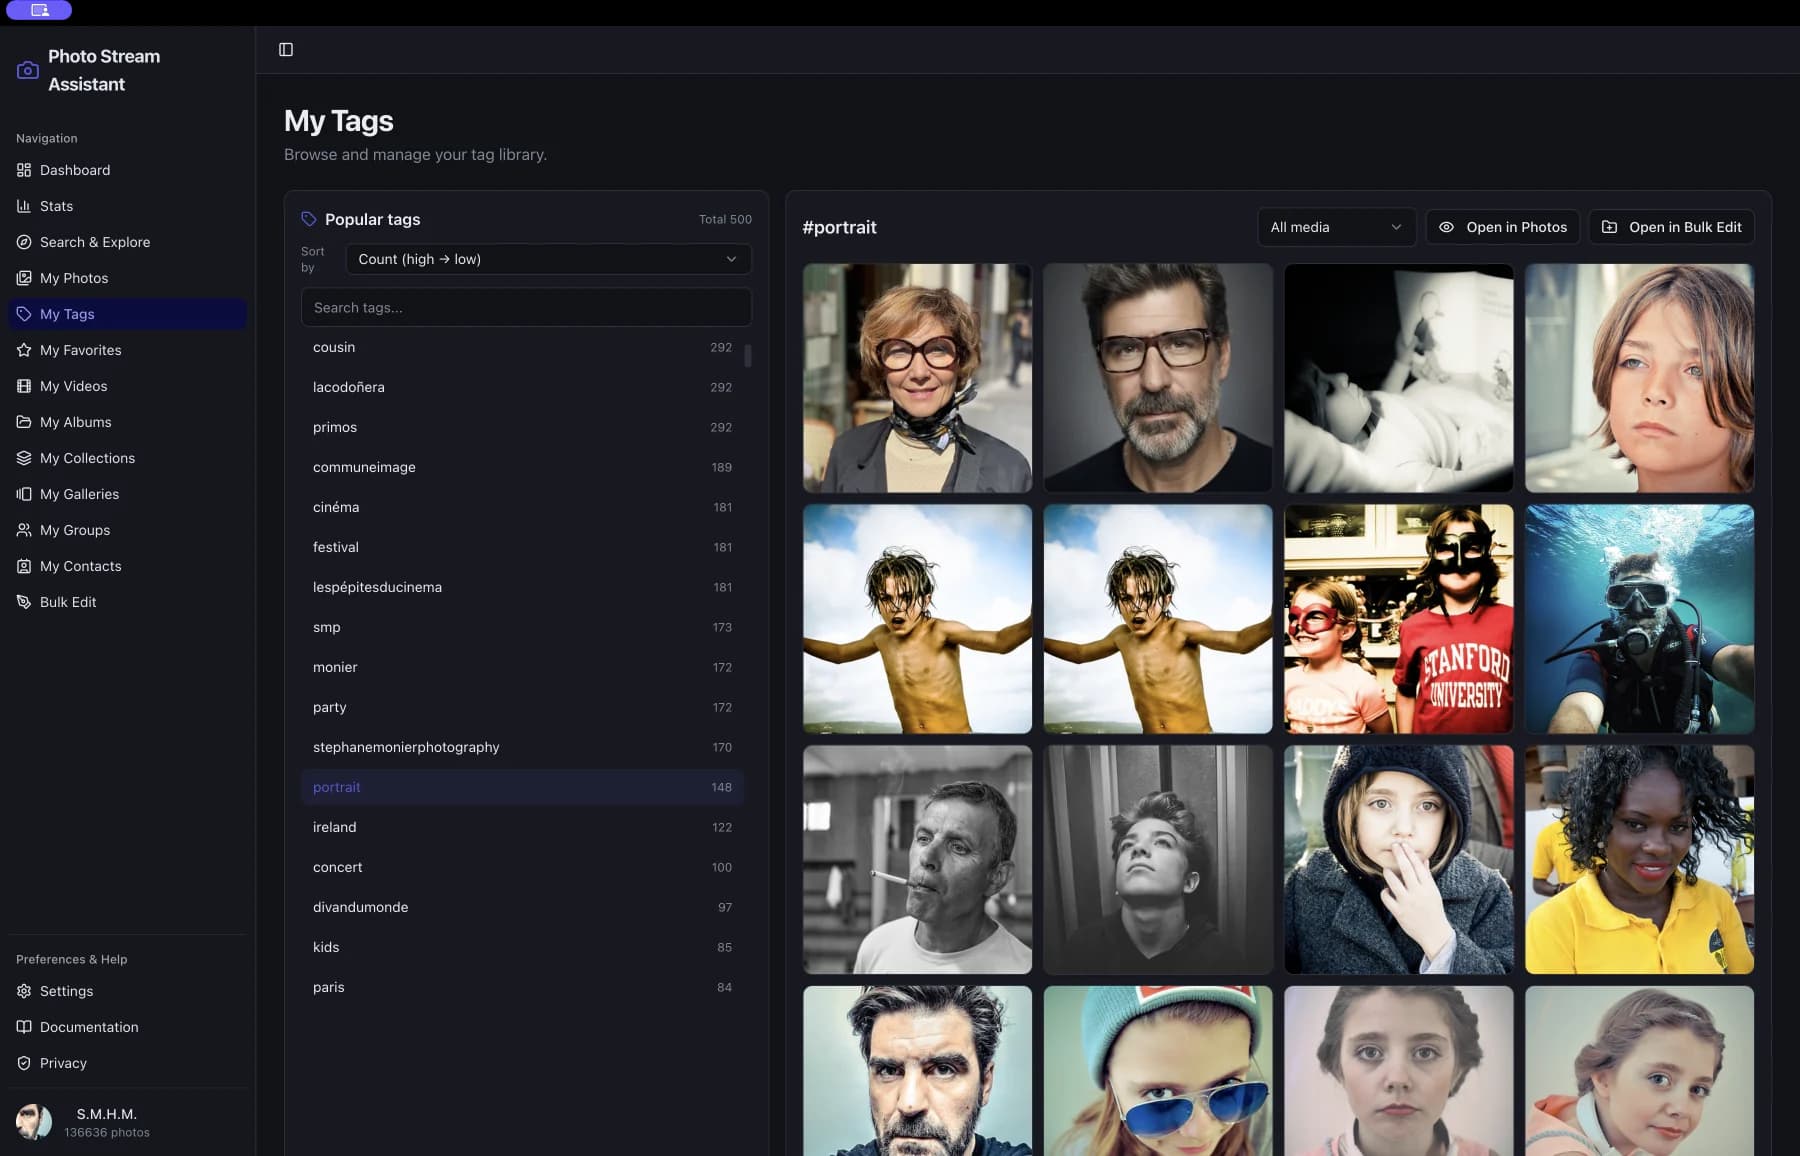1800x1156 pixels.
Task: Open the All media dropdown
Action: (x=1336, y=227)
